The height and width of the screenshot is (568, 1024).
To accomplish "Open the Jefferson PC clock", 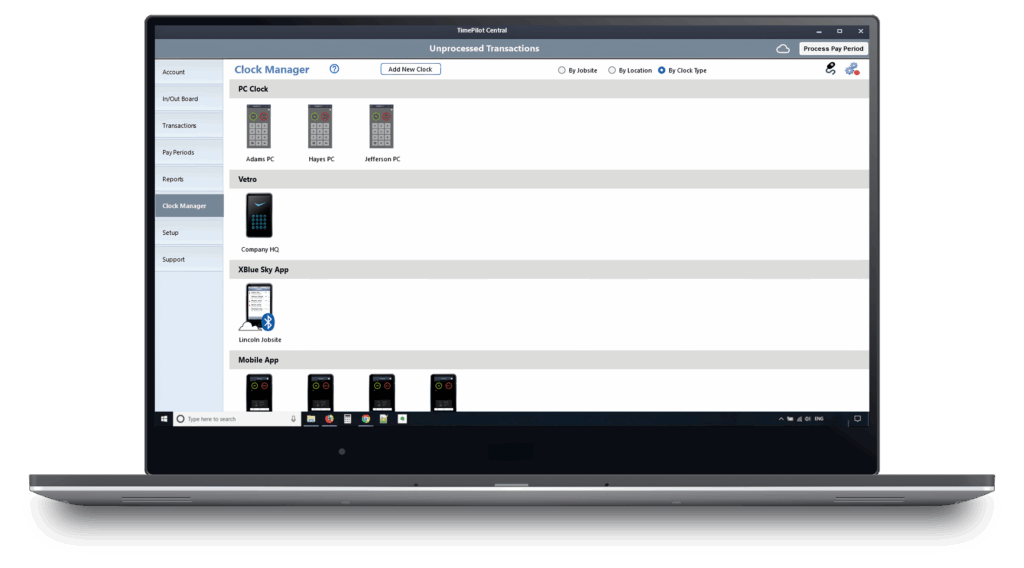I will click(381, 127).
